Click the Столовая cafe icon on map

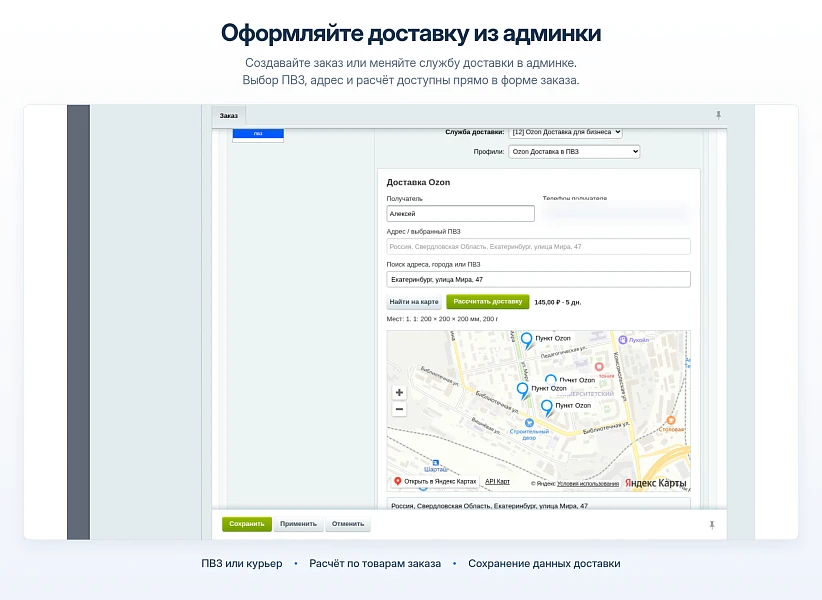pyautogui.click(x=670, y=420)
